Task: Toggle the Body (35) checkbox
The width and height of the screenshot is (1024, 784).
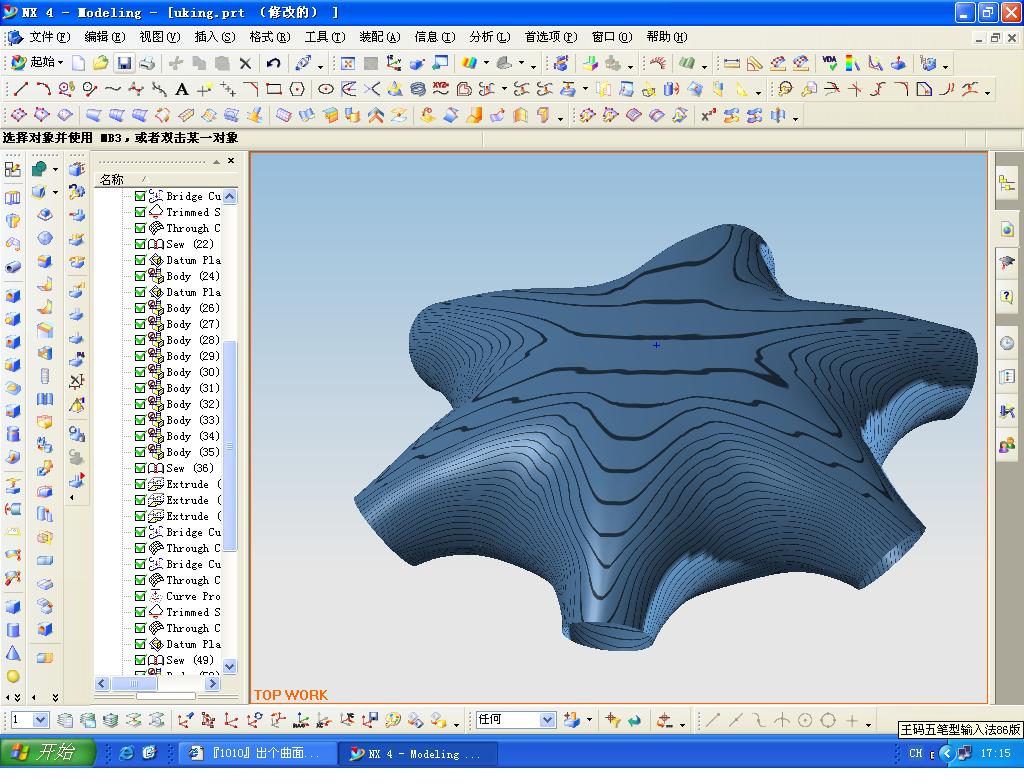Action: tap(140, 452)
